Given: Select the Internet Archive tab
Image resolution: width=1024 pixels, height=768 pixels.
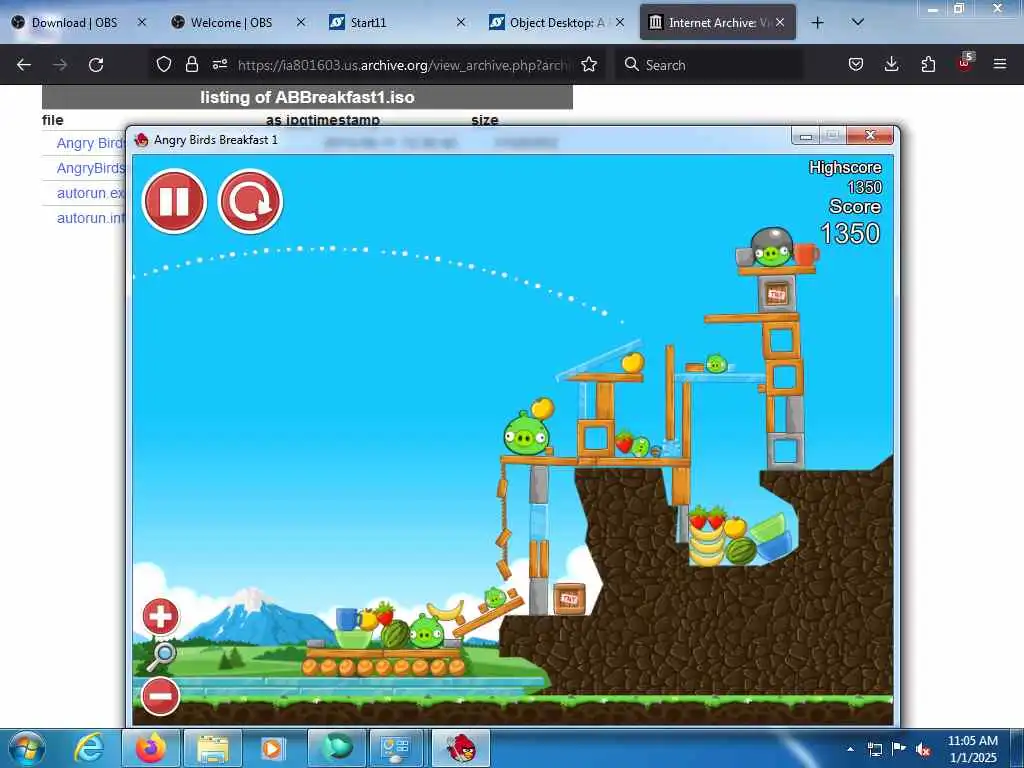Looking at the screenshot, I should click(x=710, y=23).
